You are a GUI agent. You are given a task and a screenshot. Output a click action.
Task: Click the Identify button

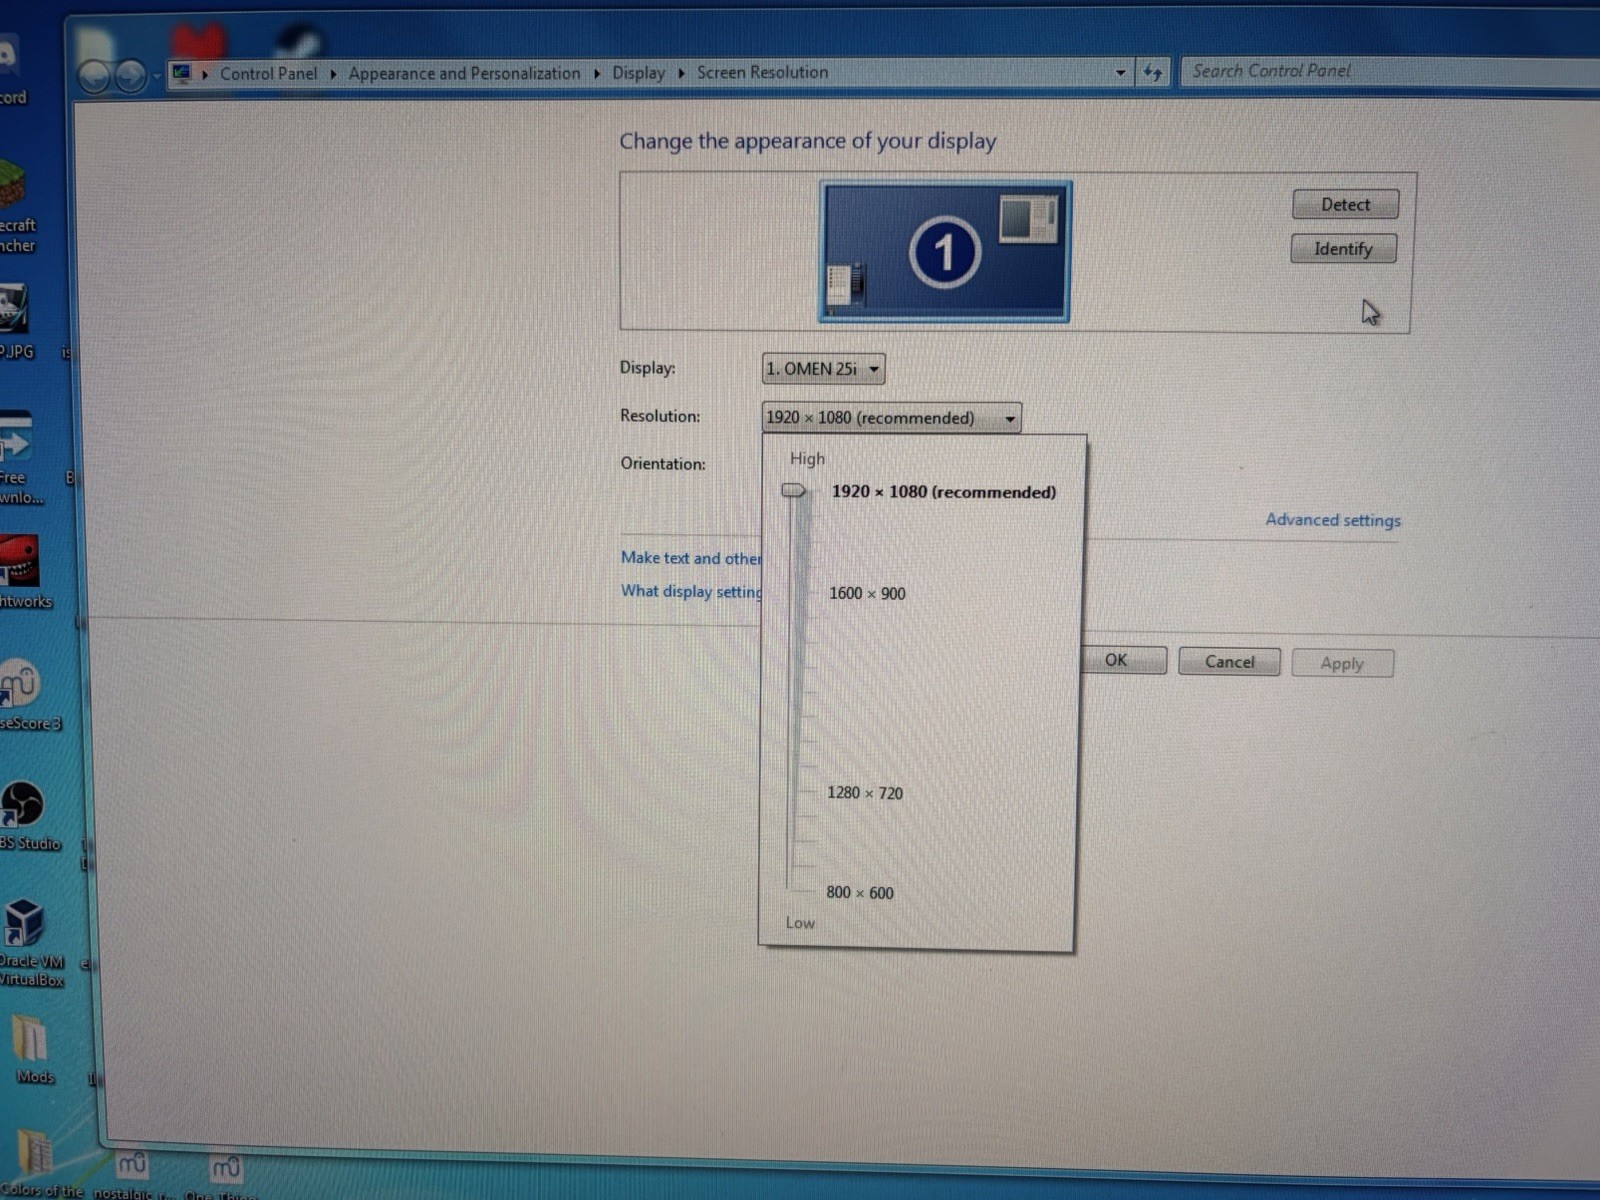coord(1343,249)
